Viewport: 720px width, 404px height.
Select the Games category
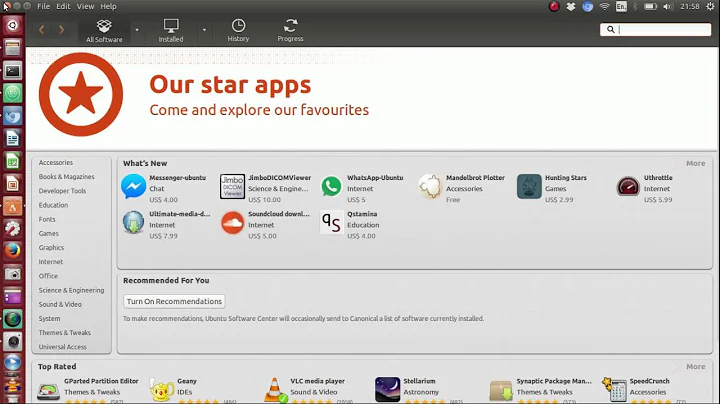tap(49, 234)
